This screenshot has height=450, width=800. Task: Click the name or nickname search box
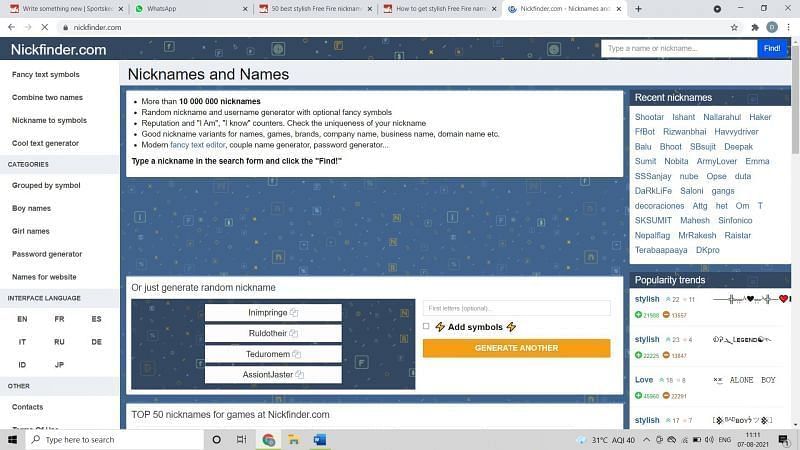point(679,48)
